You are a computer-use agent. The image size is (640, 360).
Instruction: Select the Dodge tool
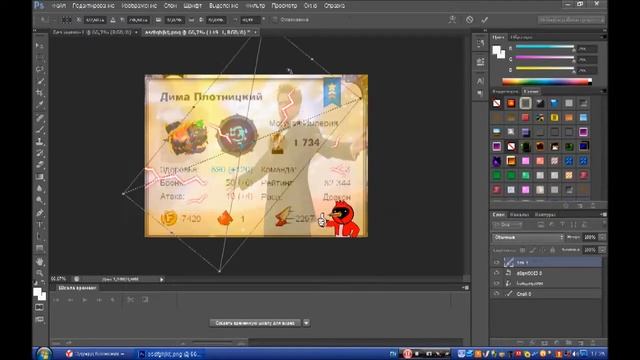coord(40,200)
